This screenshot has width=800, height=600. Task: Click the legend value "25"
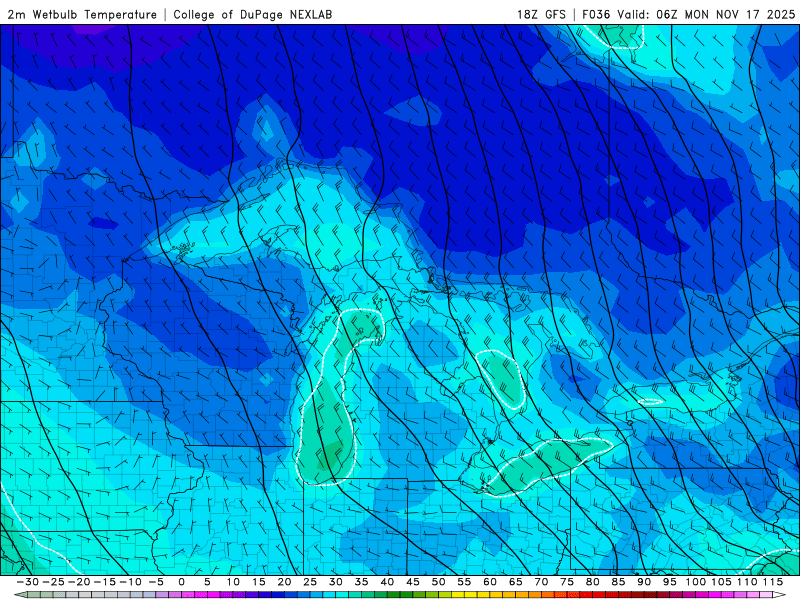click(x=310, y=582)
